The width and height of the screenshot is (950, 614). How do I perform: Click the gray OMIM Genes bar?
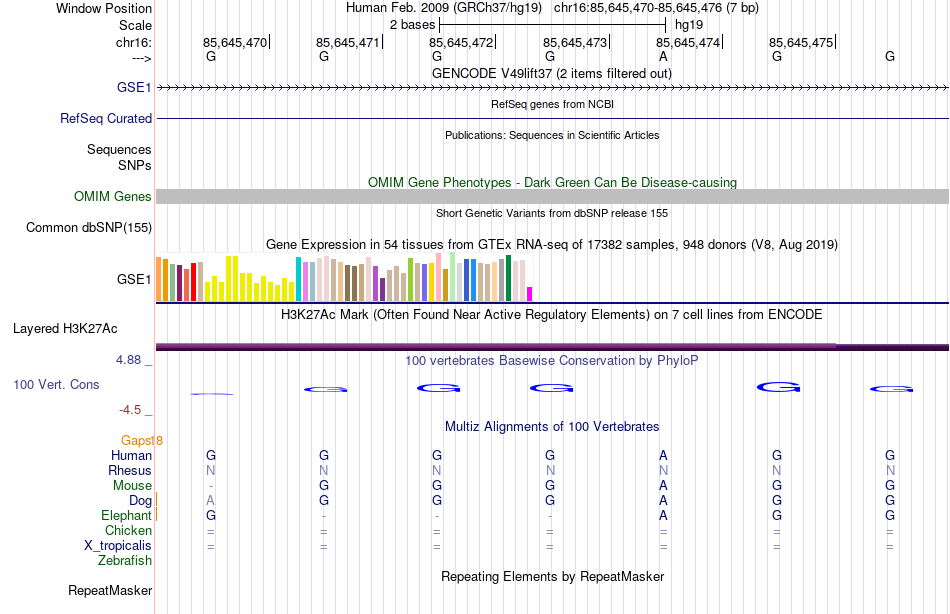tap(552, 196)
